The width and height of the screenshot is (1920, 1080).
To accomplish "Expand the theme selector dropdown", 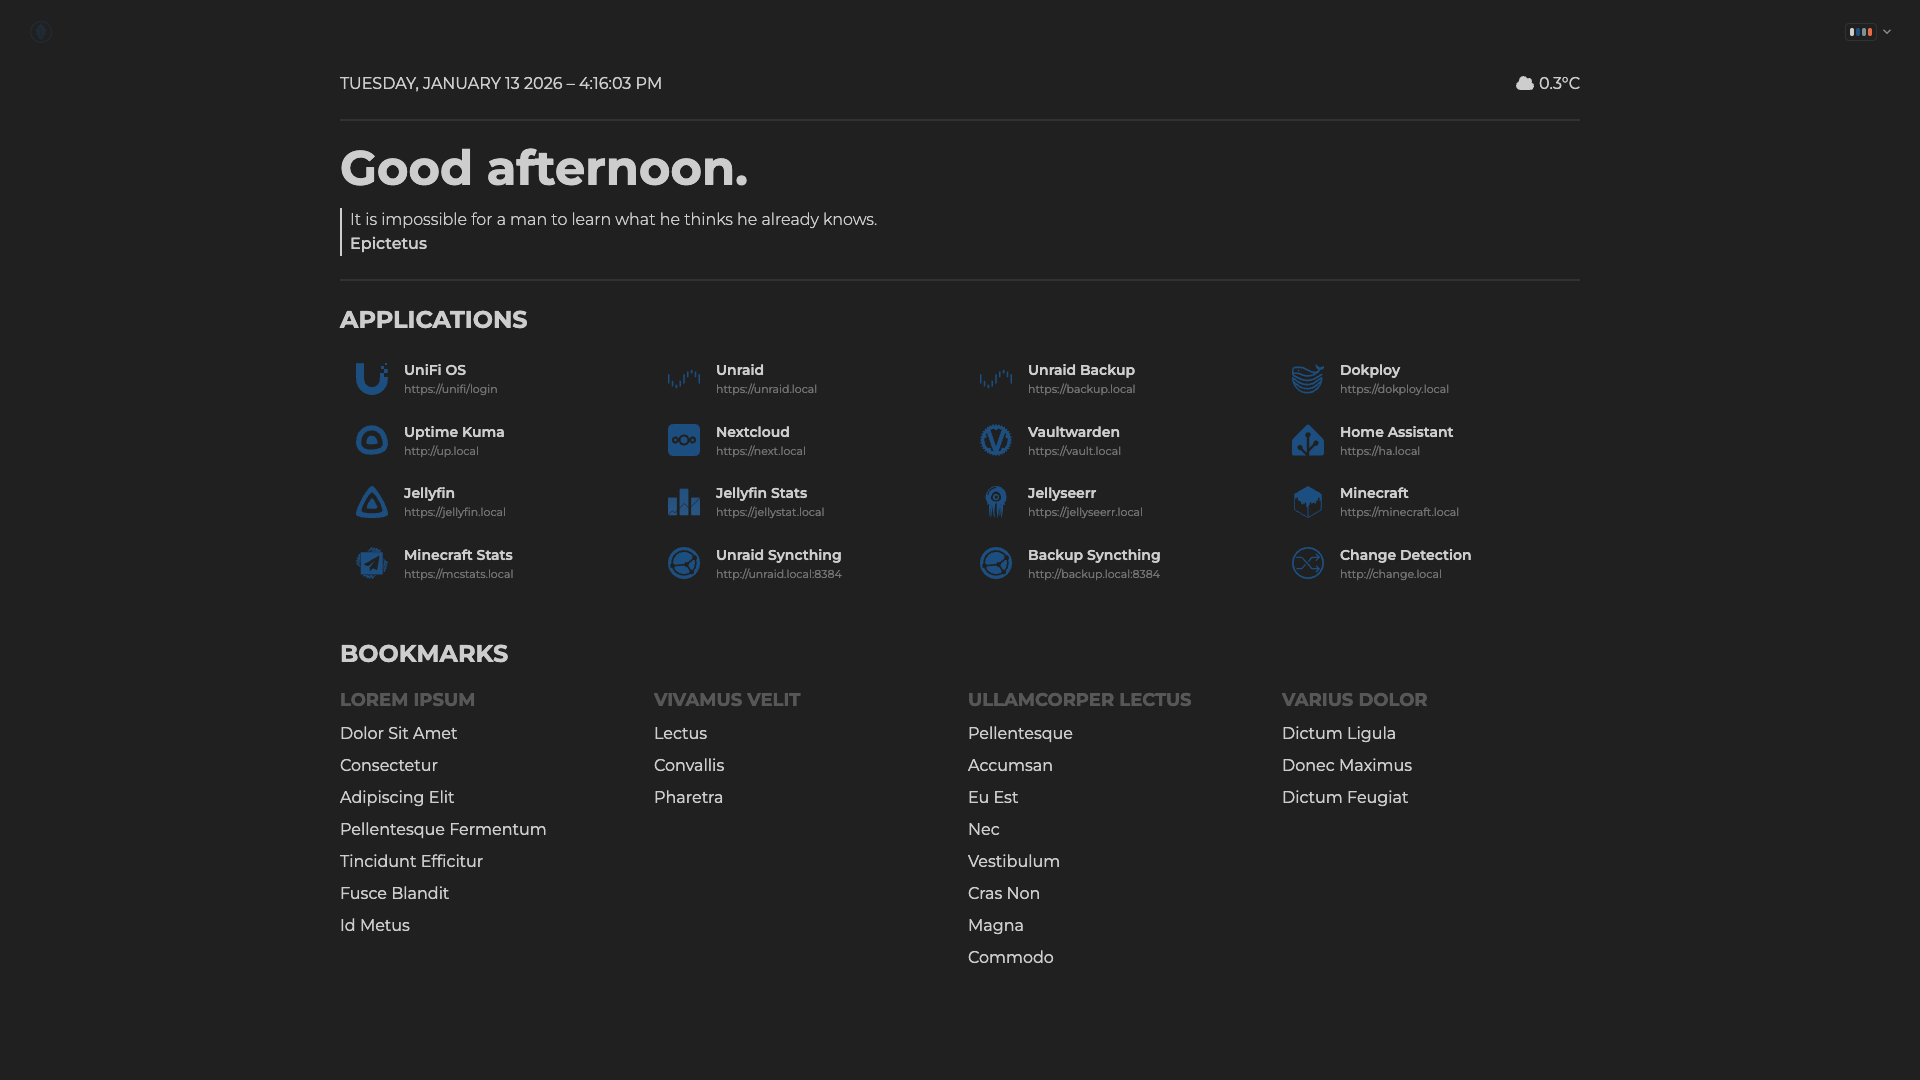I will [x=1887, y=31].
